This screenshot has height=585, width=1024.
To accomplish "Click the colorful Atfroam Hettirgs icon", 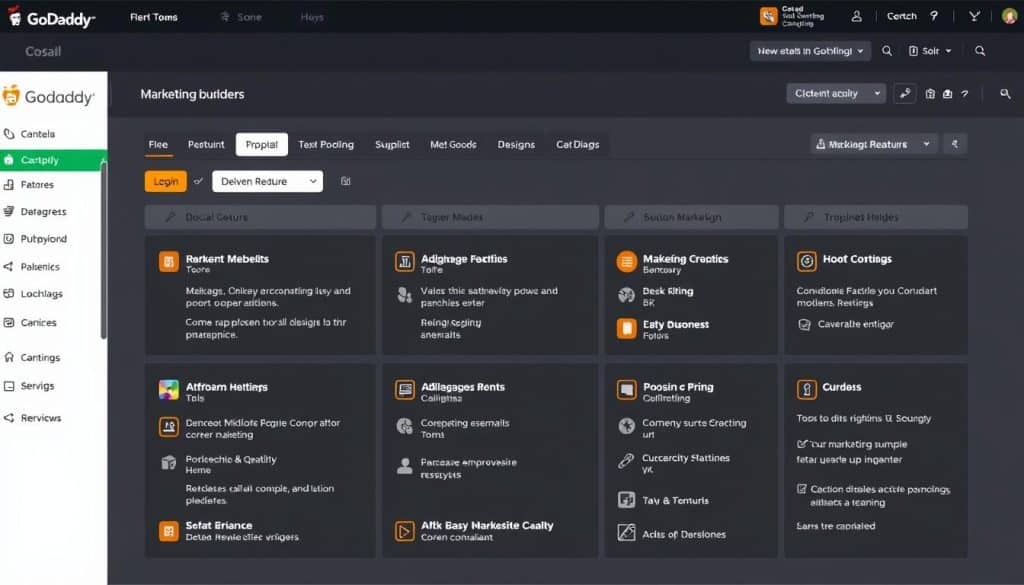I will pos(168,390).
